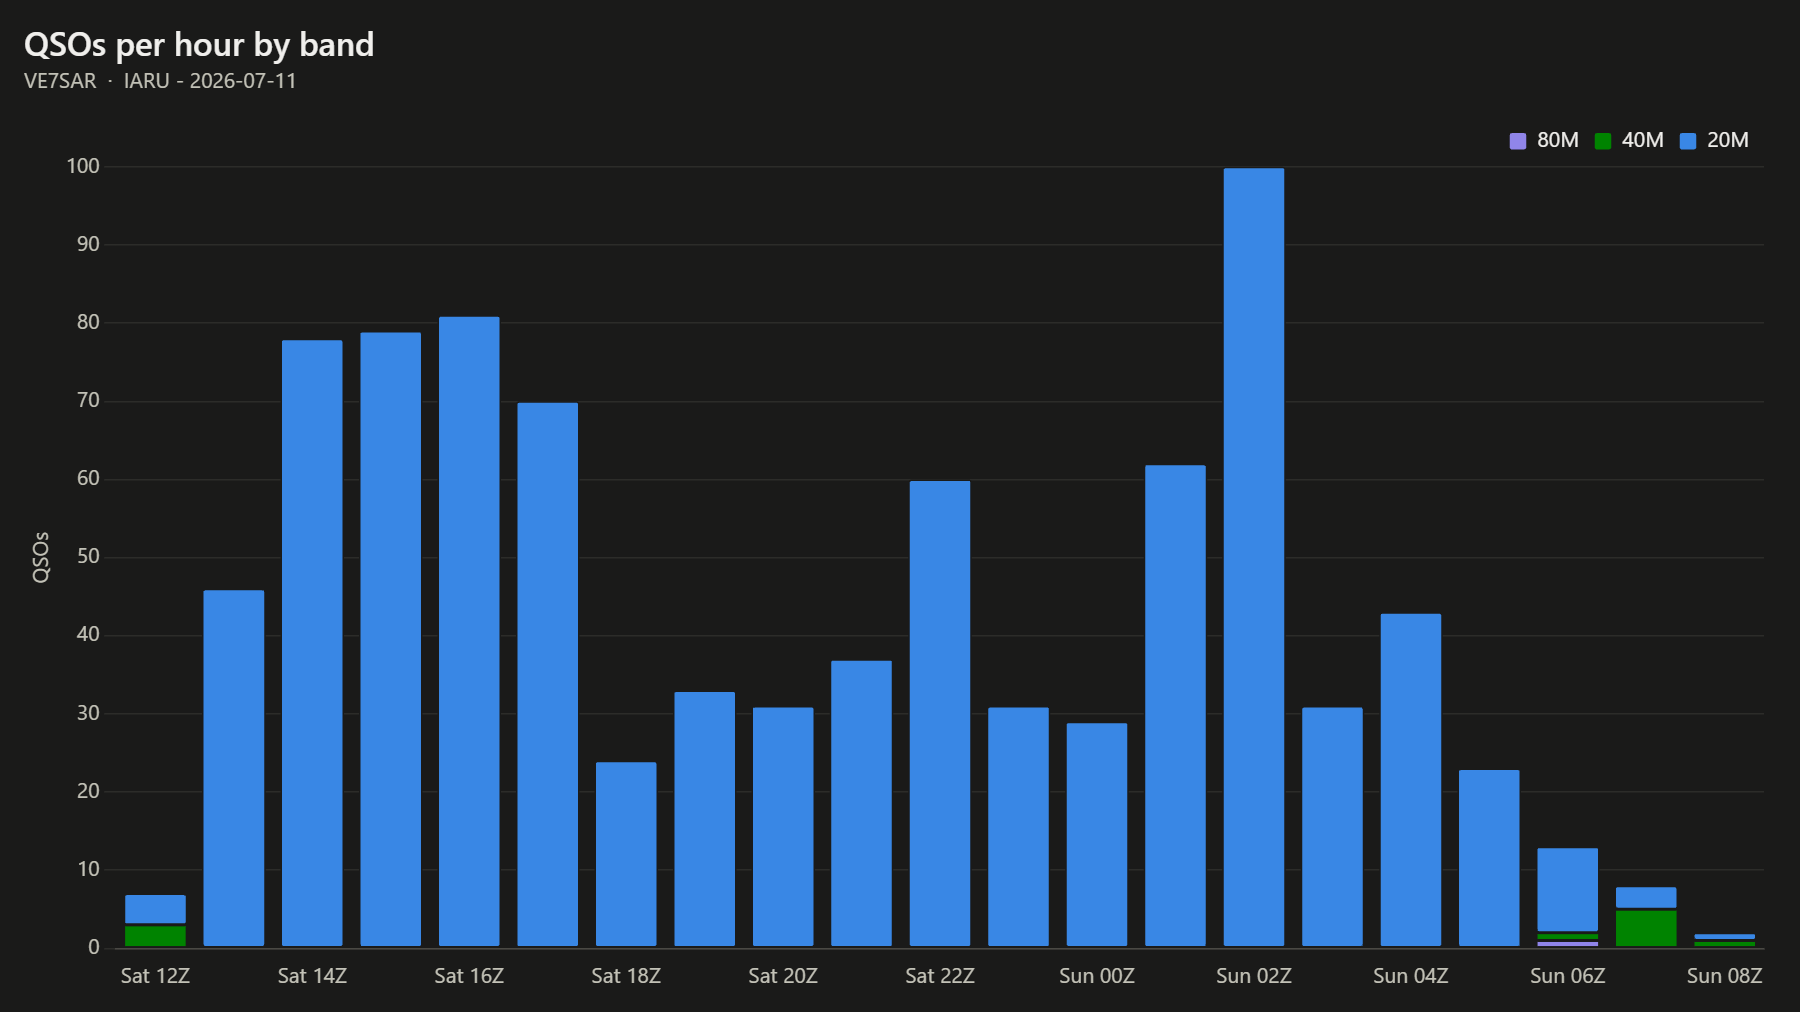Image resolution: width=1800 pixels, height=1012 pixels.
Task: Click the green 40M segment at Sat 12Z
Action: [155, 936]
